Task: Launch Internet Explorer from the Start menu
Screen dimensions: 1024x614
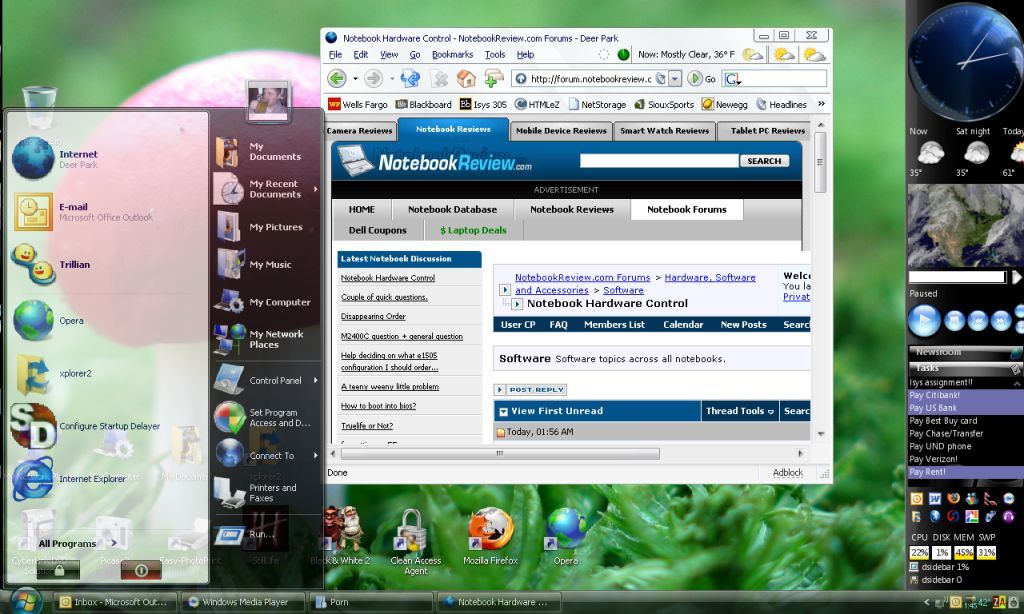Action: (69, 479)
